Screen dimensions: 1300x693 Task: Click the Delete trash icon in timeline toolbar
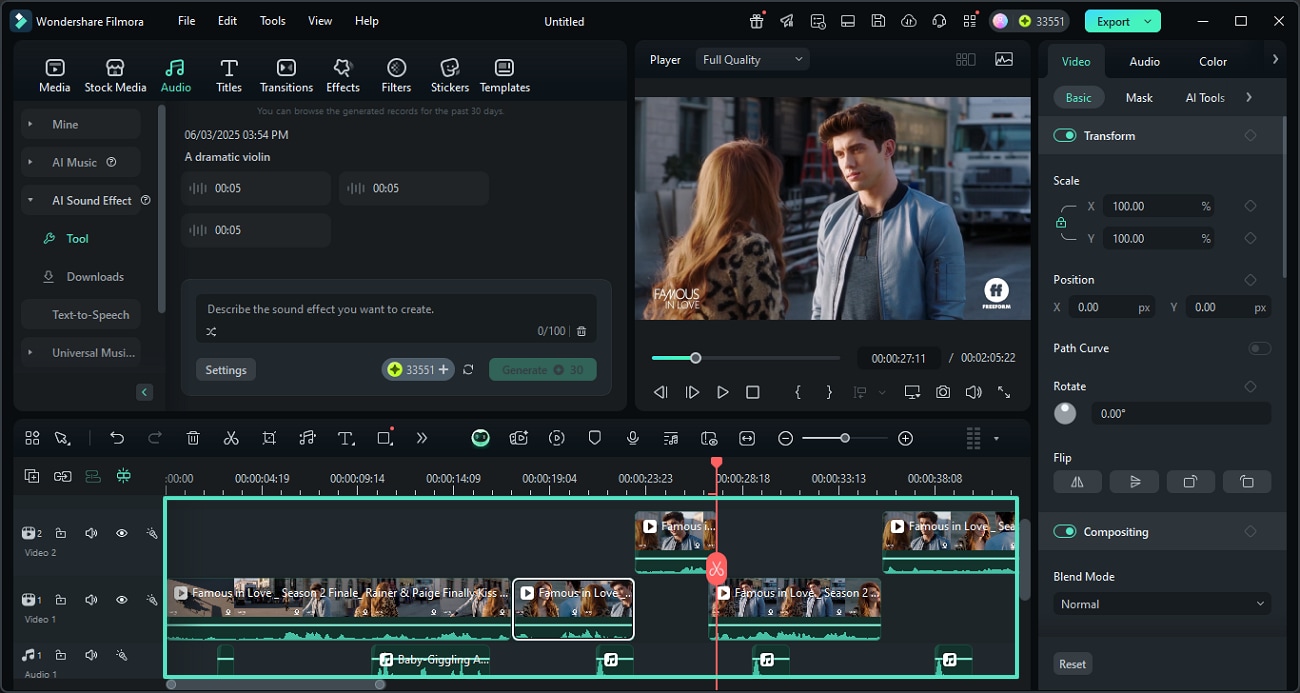[x=194, y=438]
